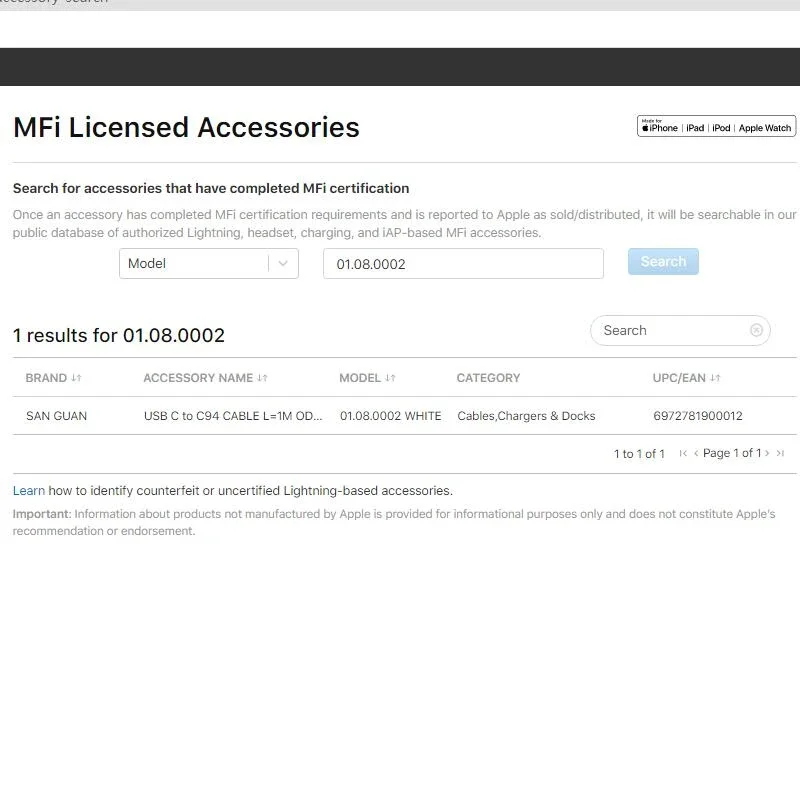Screen dimensions: 800x800
Task: Click the '1 results for 01.08.0002' text
Action: pyautogui.click(x=119, y=336)
